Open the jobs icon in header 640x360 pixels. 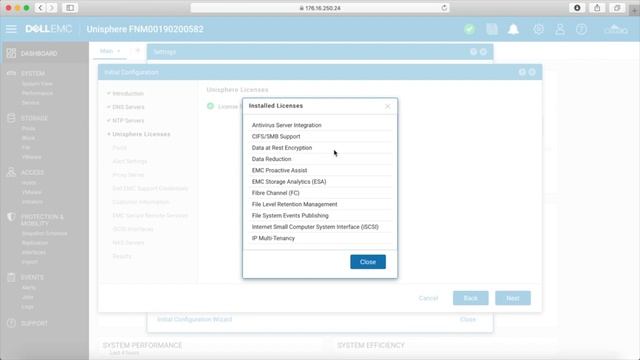click(492, 29)
